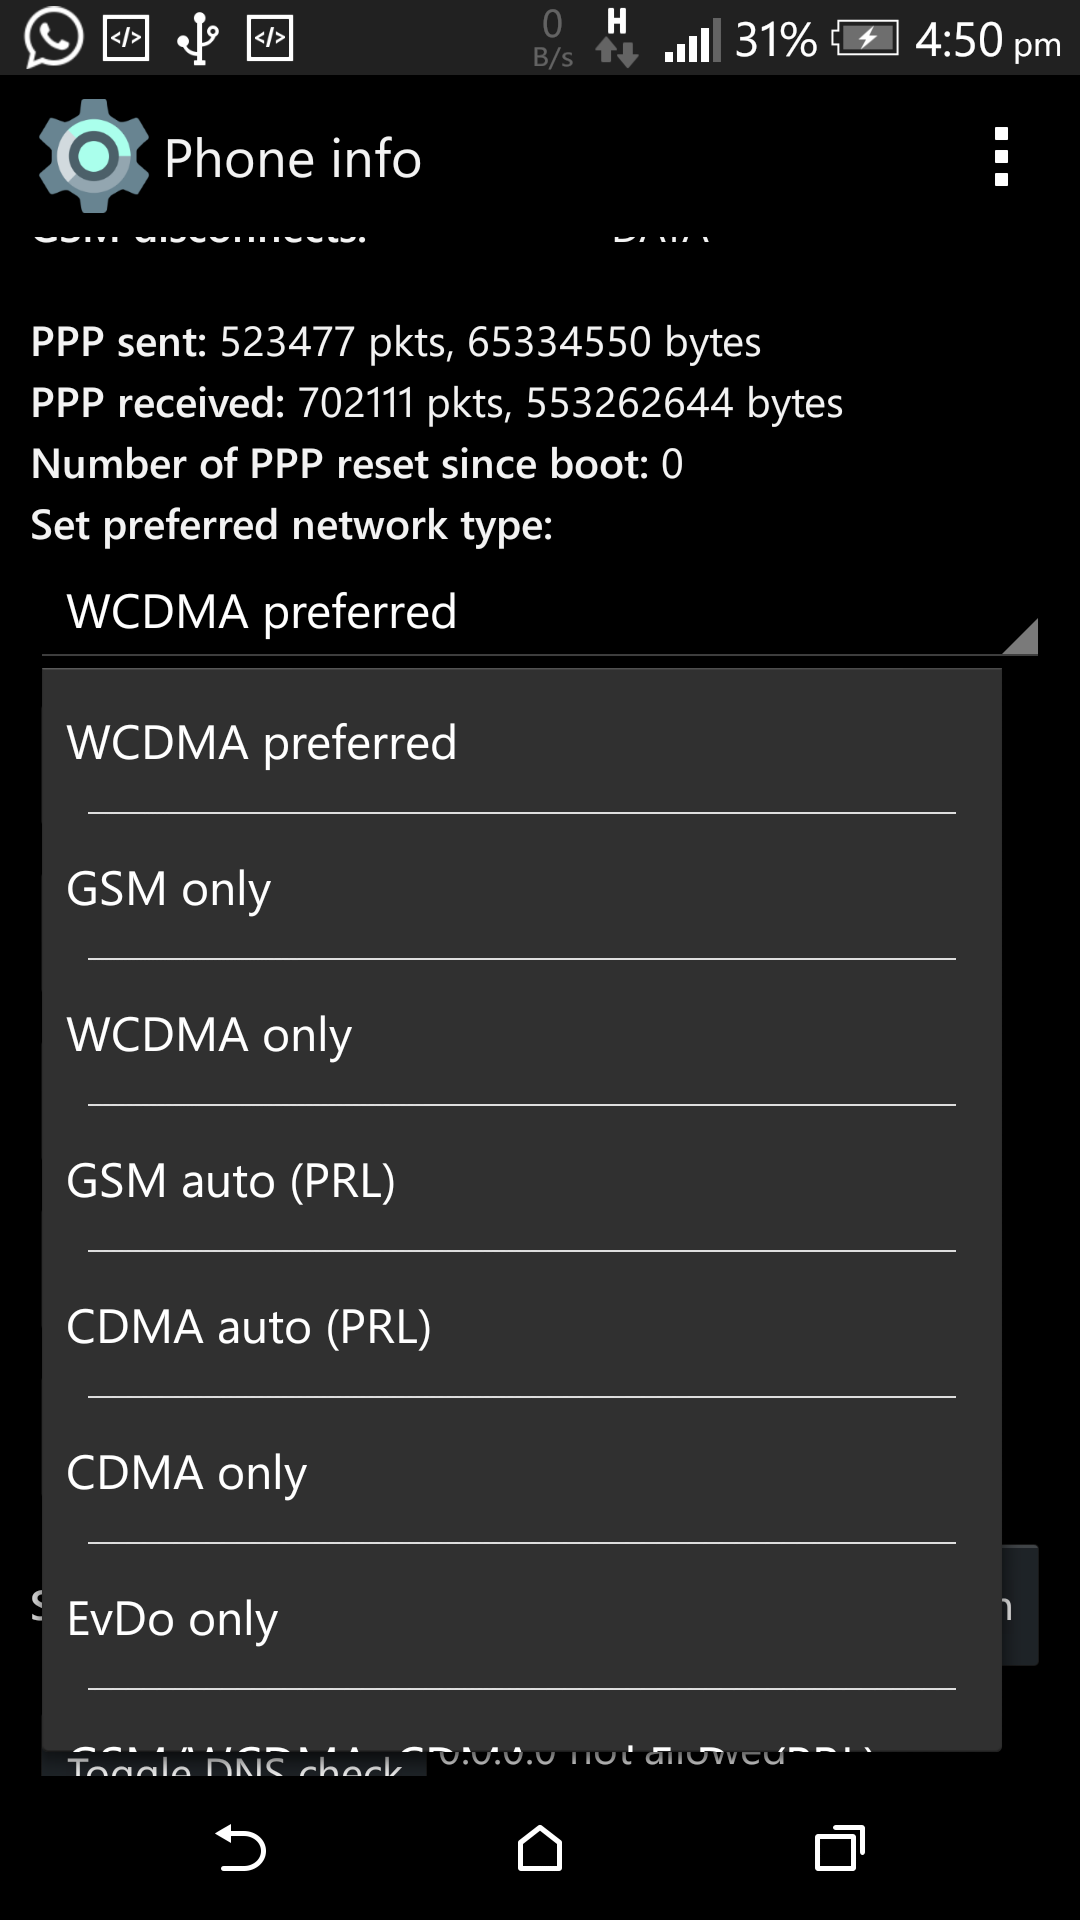
Task: Tap the Android back navigation button
Action: tap(241, 1848)
